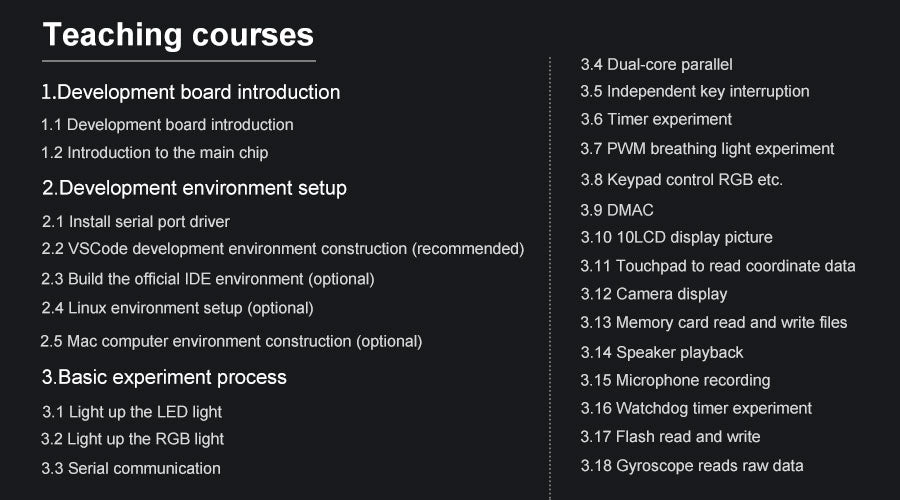Open 3.16 Watchdog timer experiment
Viewport: 900px width, 500px height.
click(696, 408)
